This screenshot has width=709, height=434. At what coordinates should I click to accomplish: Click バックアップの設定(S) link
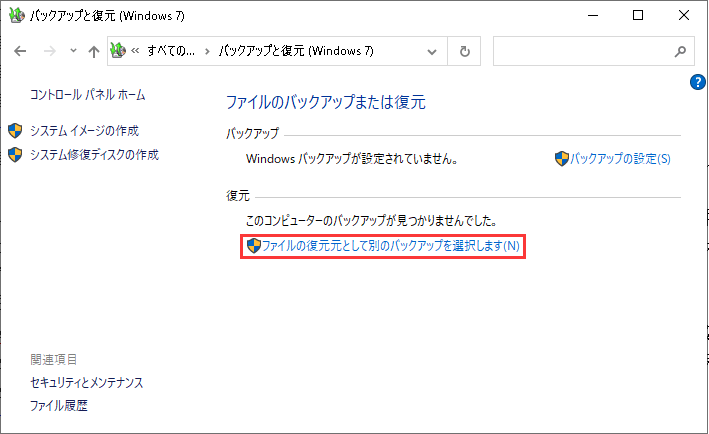[x=620, y=159]
